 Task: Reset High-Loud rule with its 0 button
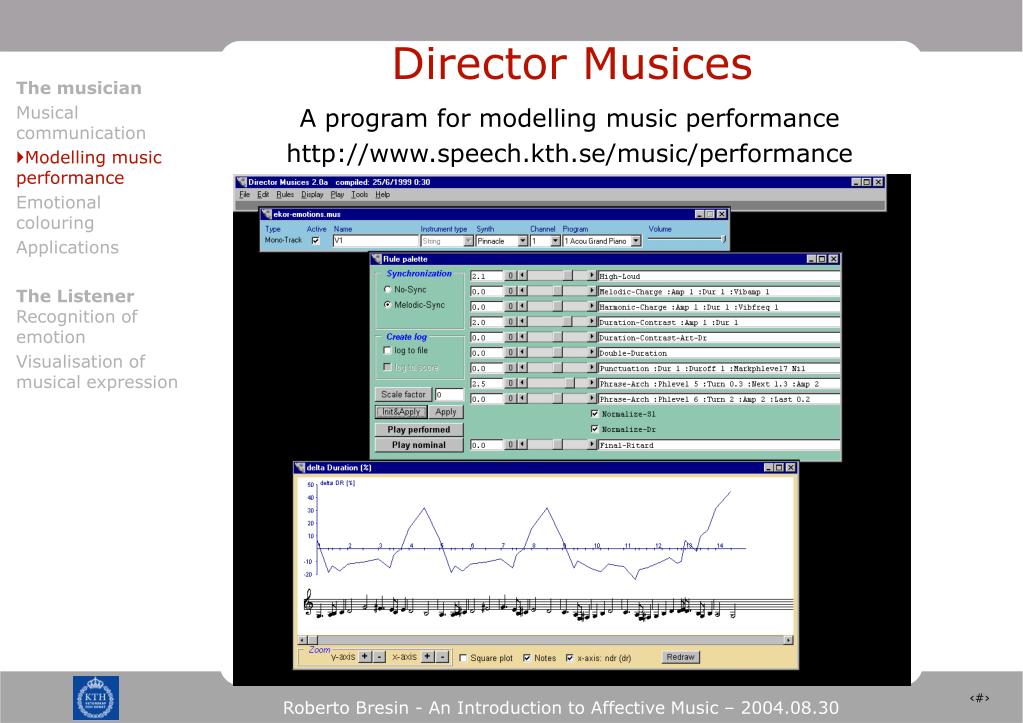tap(512, 276)
